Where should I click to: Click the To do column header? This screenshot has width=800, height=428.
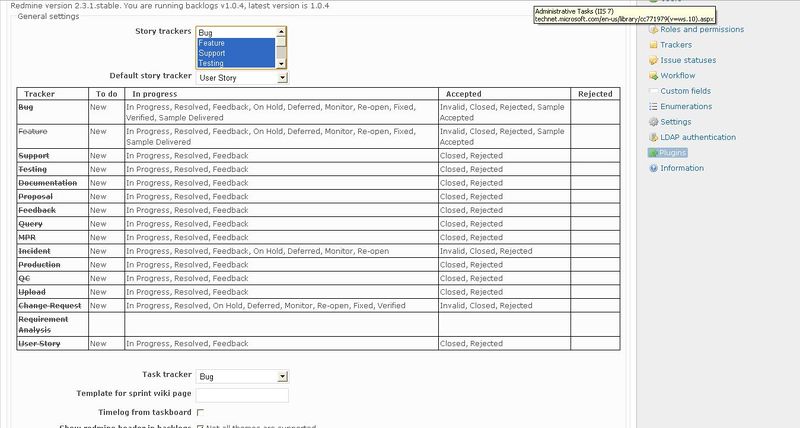tap(106, 94)
